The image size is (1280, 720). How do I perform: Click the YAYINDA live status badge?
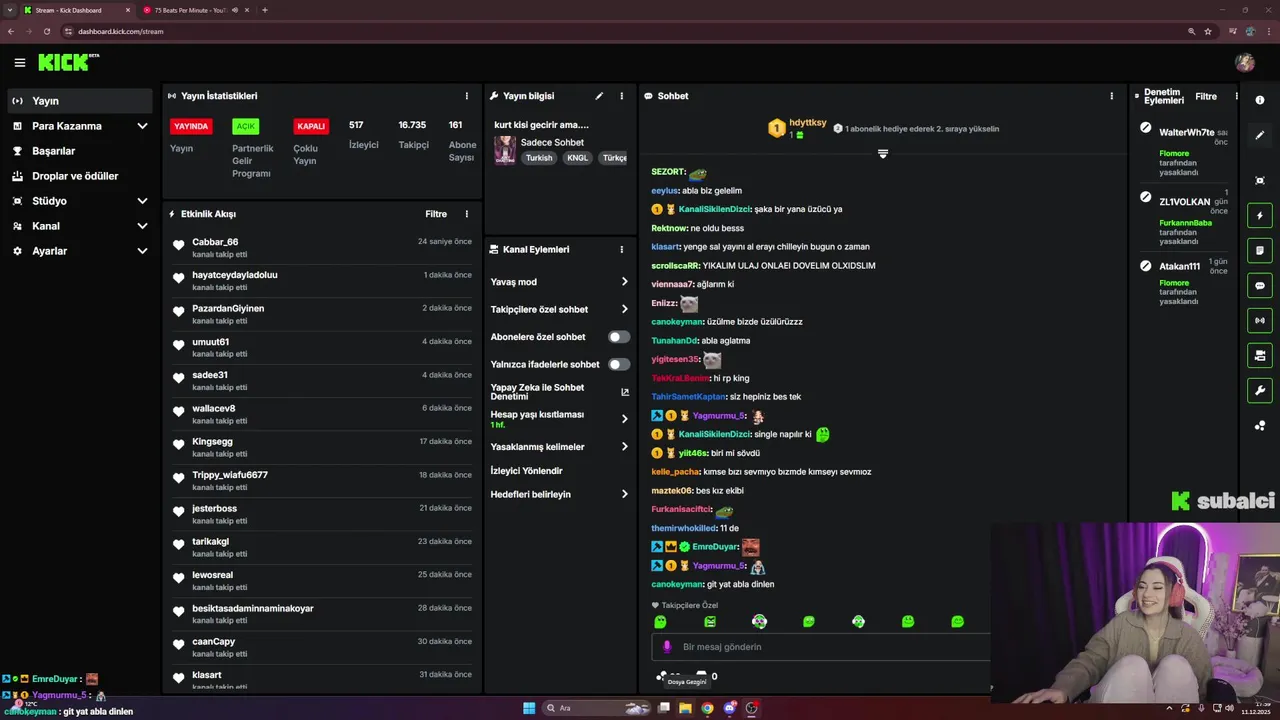tap(191, 126)
